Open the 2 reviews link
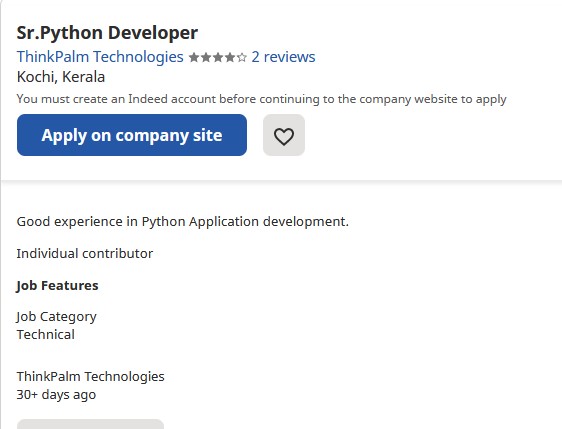 (283, 57)
